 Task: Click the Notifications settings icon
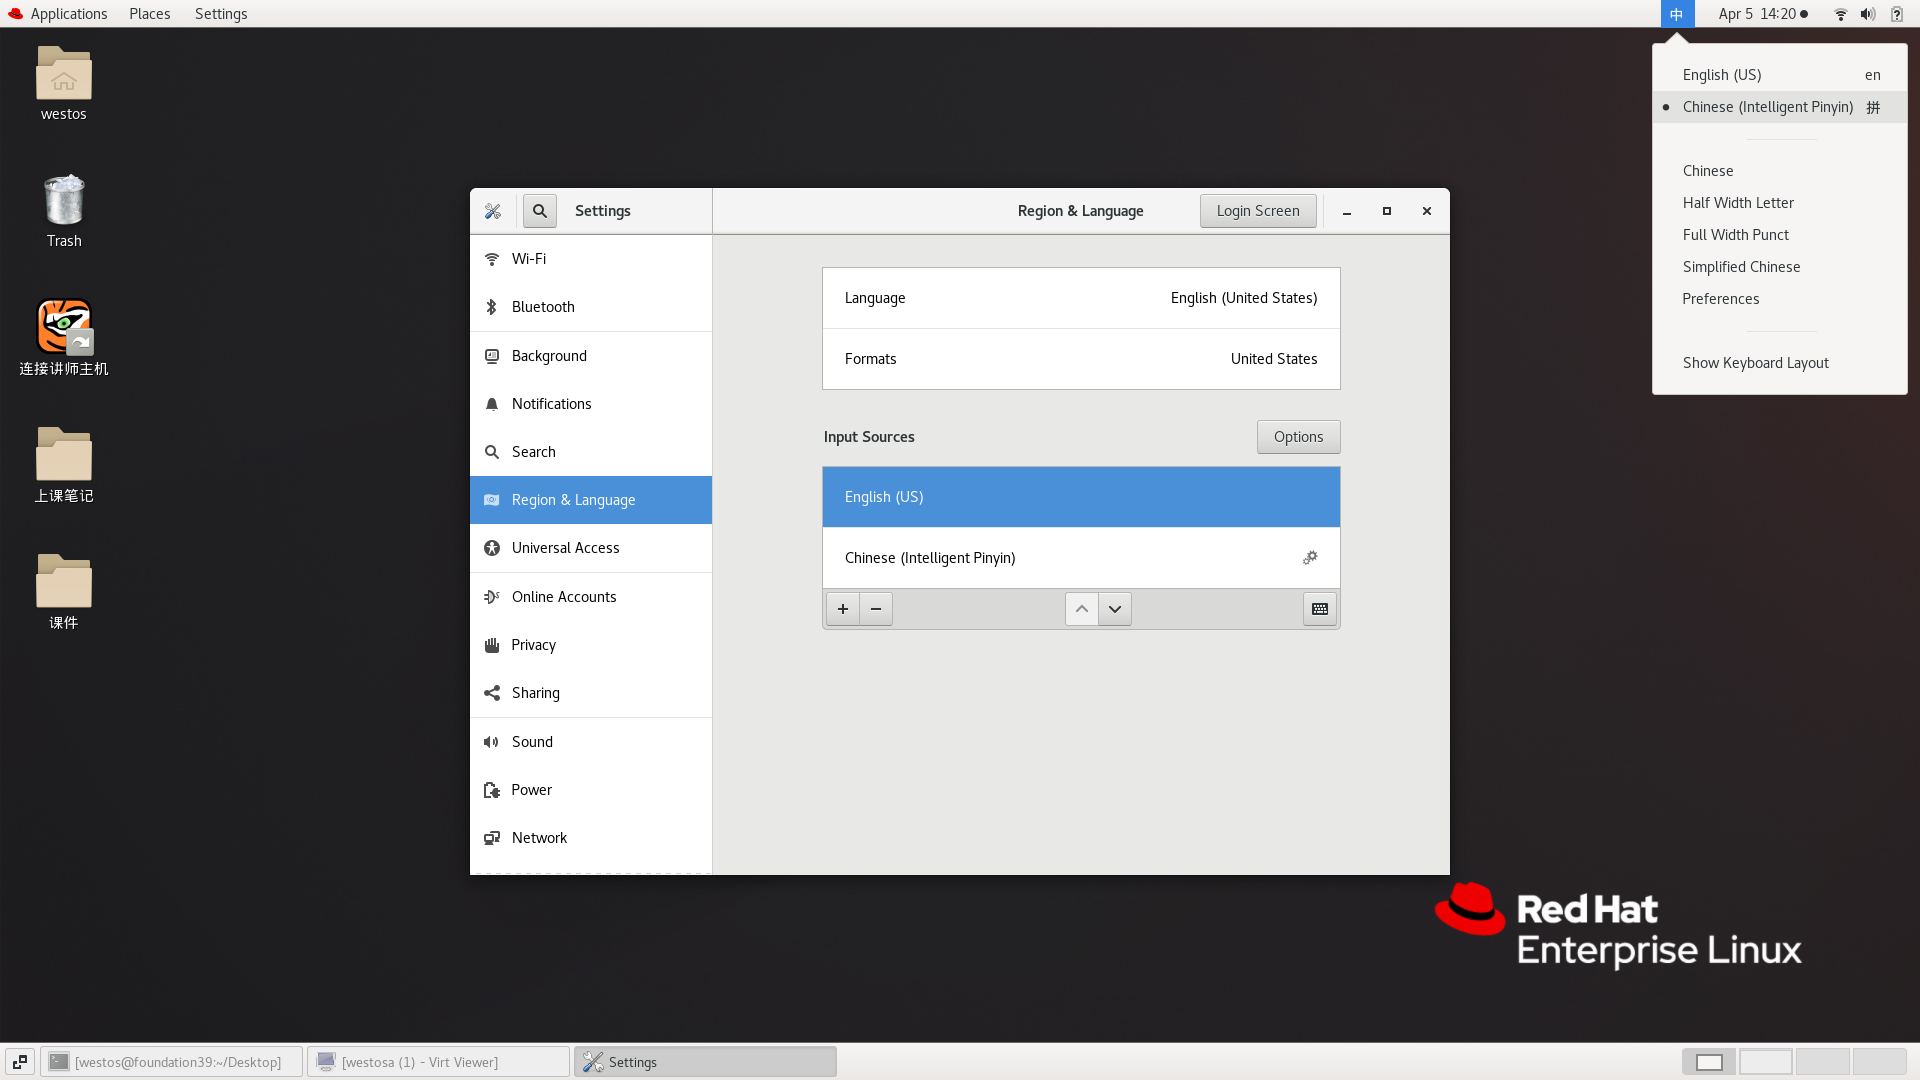pyautogui.click(x=493, y=404)
